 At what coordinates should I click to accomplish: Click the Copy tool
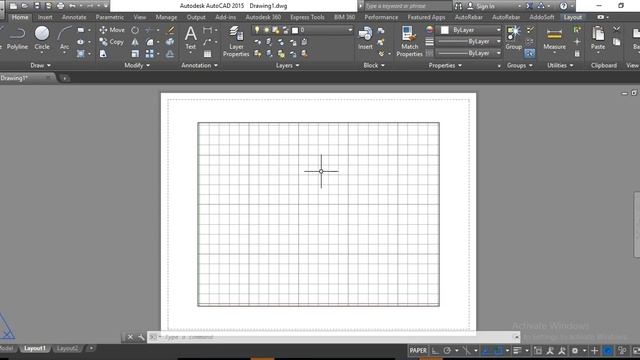tap(111, 42)
